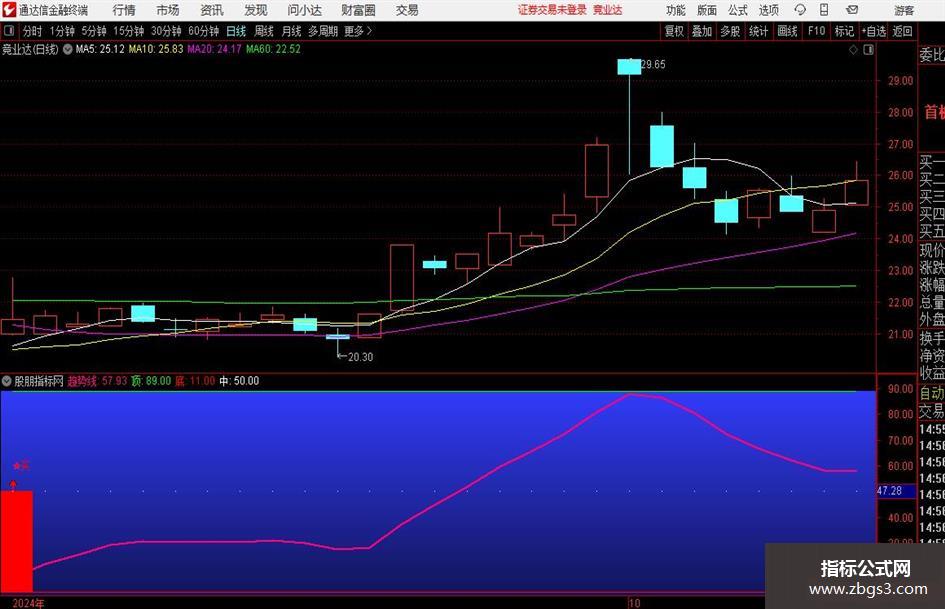Viewport: 945px width, 609px height.
Task: Switch to 60分钟 period tab
Action: (x=203, y=31)
